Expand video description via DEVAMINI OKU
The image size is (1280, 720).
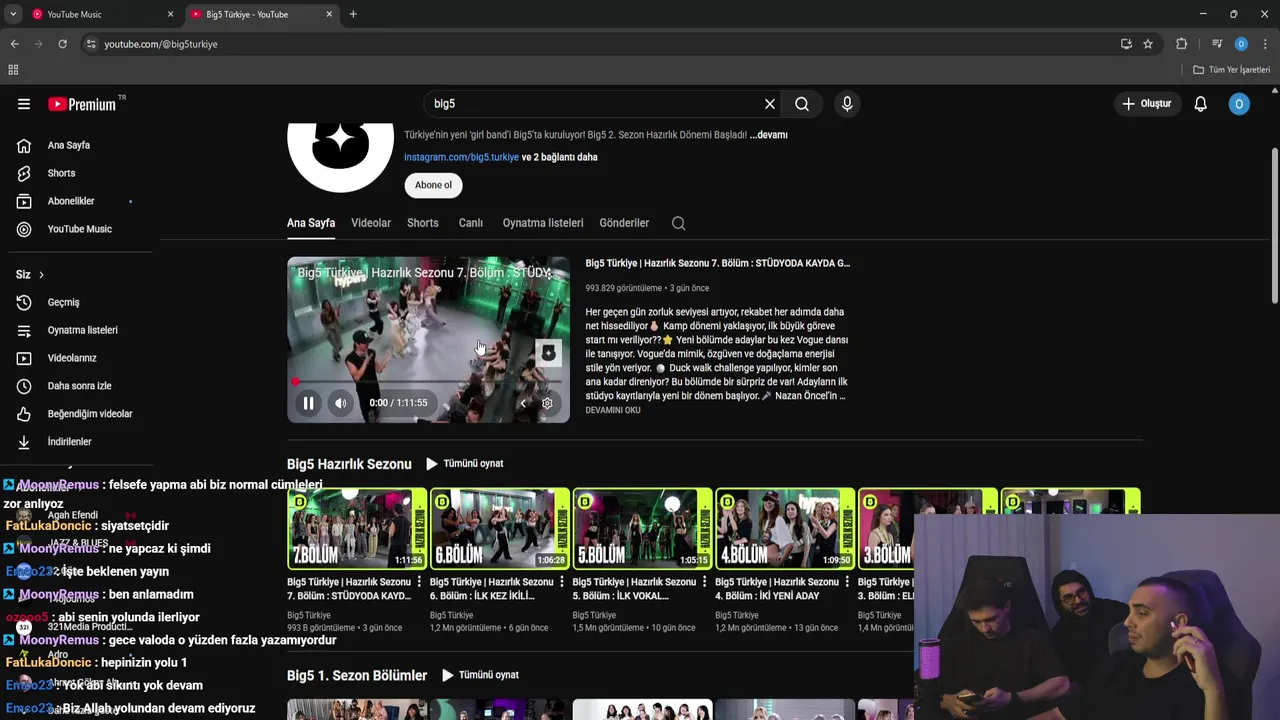point(613,411)
